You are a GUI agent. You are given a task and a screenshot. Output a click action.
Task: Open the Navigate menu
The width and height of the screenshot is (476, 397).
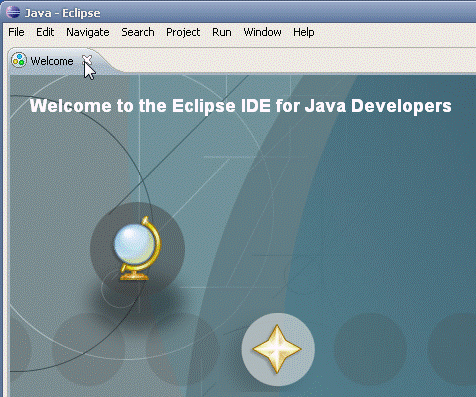click(x=88, y=32)
